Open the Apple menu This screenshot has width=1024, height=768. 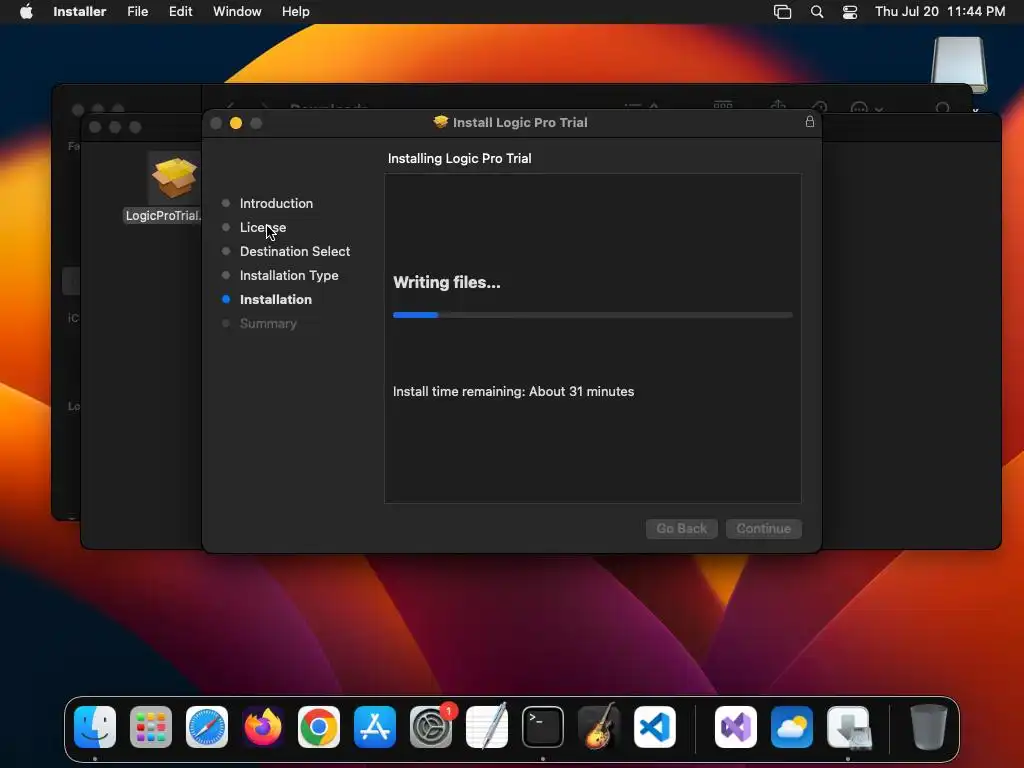tap(26, 11)
